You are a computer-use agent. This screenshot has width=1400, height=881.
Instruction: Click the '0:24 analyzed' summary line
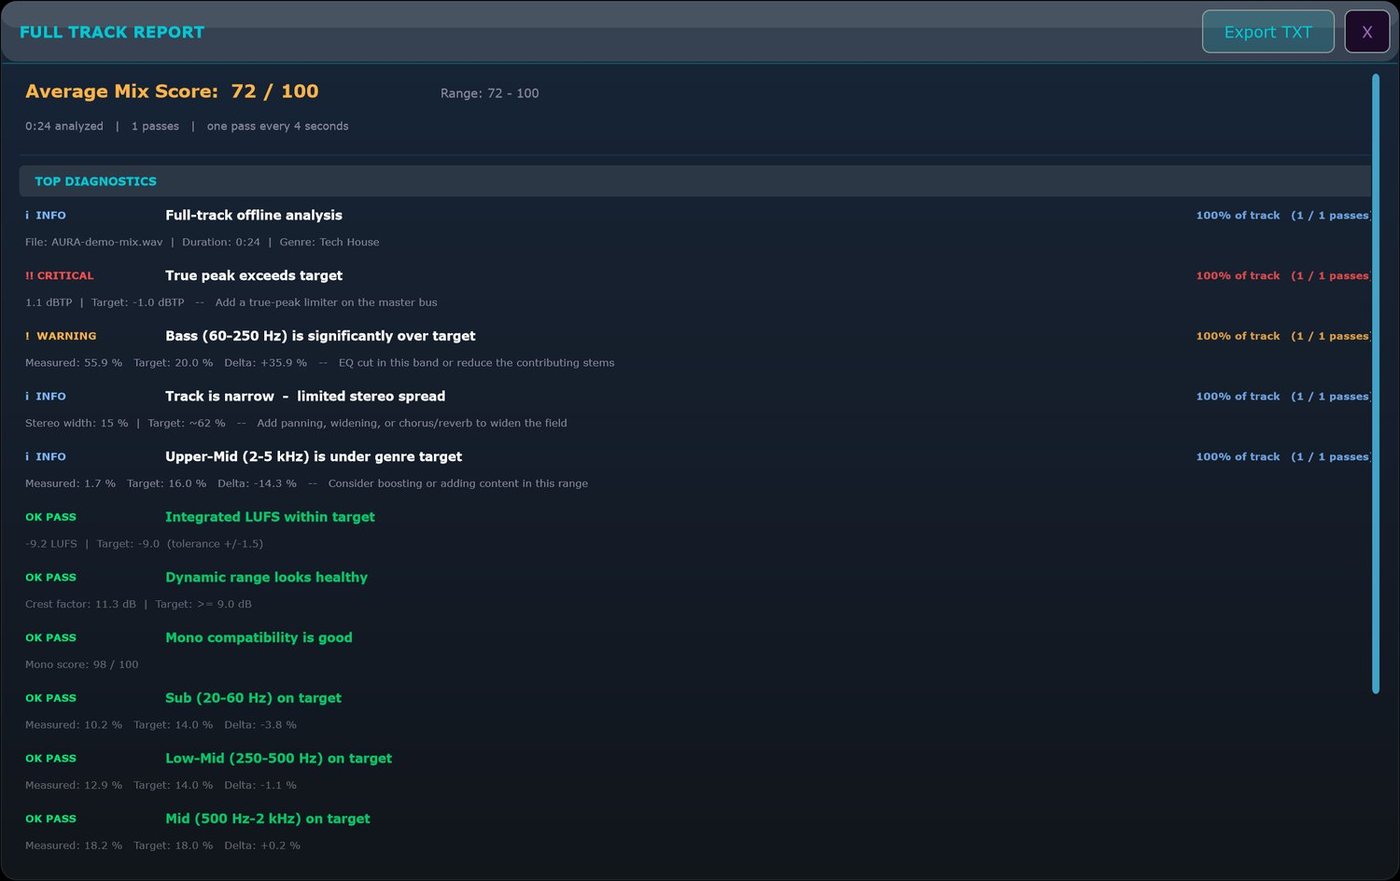[x=187, y=126]
